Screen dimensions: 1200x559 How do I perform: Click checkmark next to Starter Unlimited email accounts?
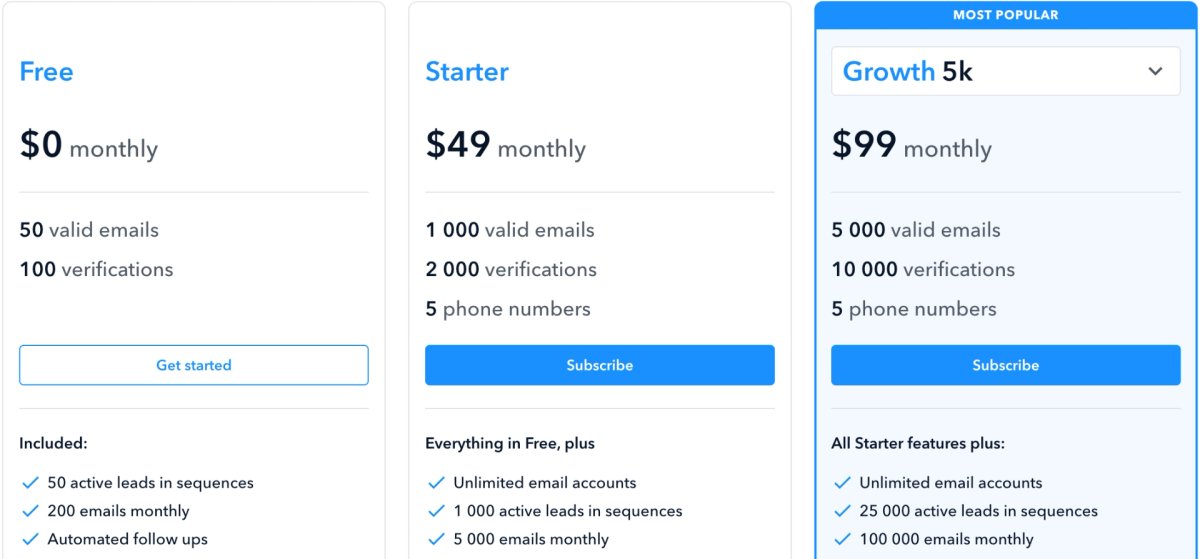click(x=436, y=483)
